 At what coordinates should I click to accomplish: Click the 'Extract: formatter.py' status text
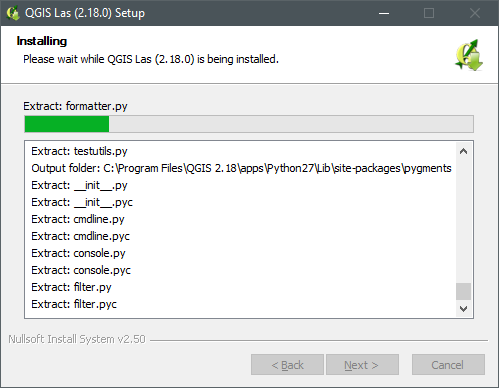point(75,106)
